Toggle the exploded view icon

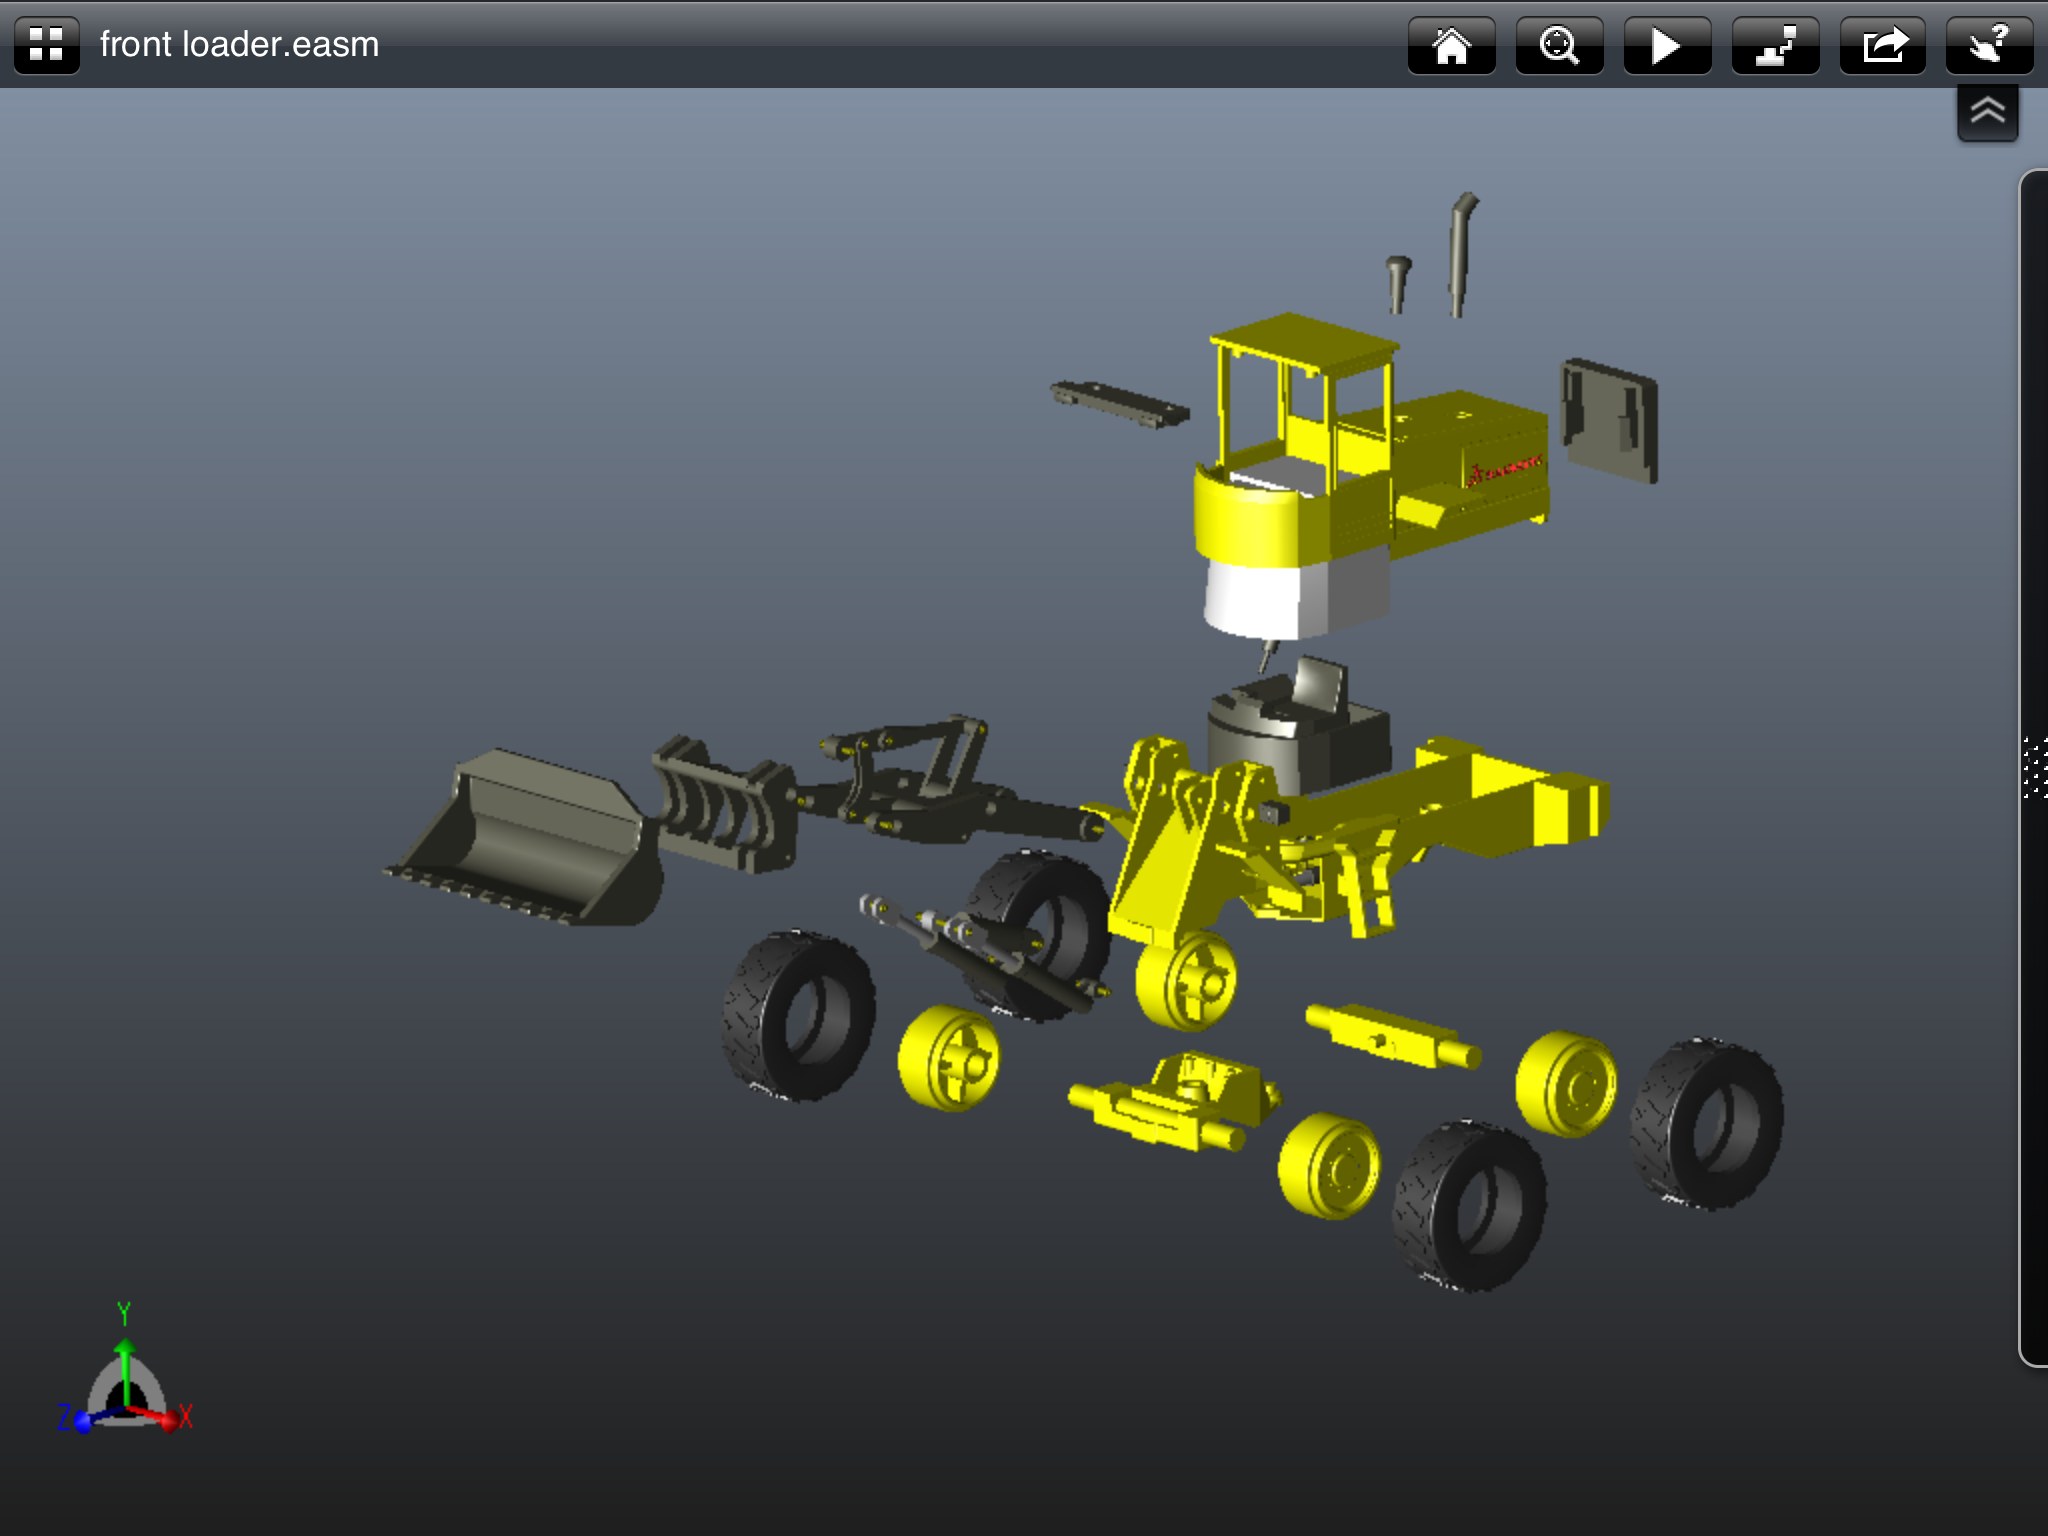tap(1775, 45)
